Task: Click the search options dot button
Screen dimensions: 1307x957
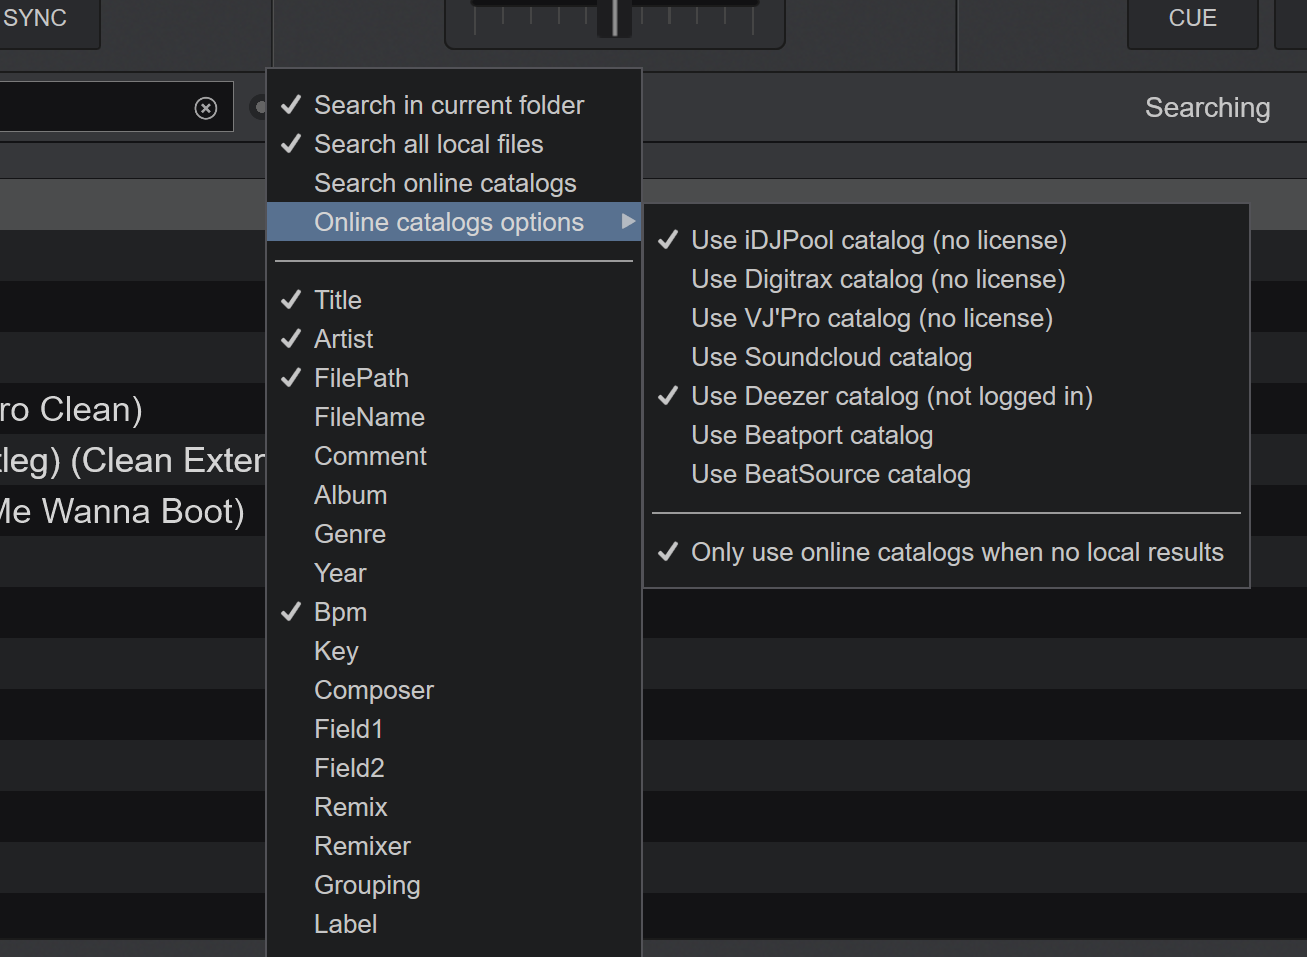Action: coord(258,107)
